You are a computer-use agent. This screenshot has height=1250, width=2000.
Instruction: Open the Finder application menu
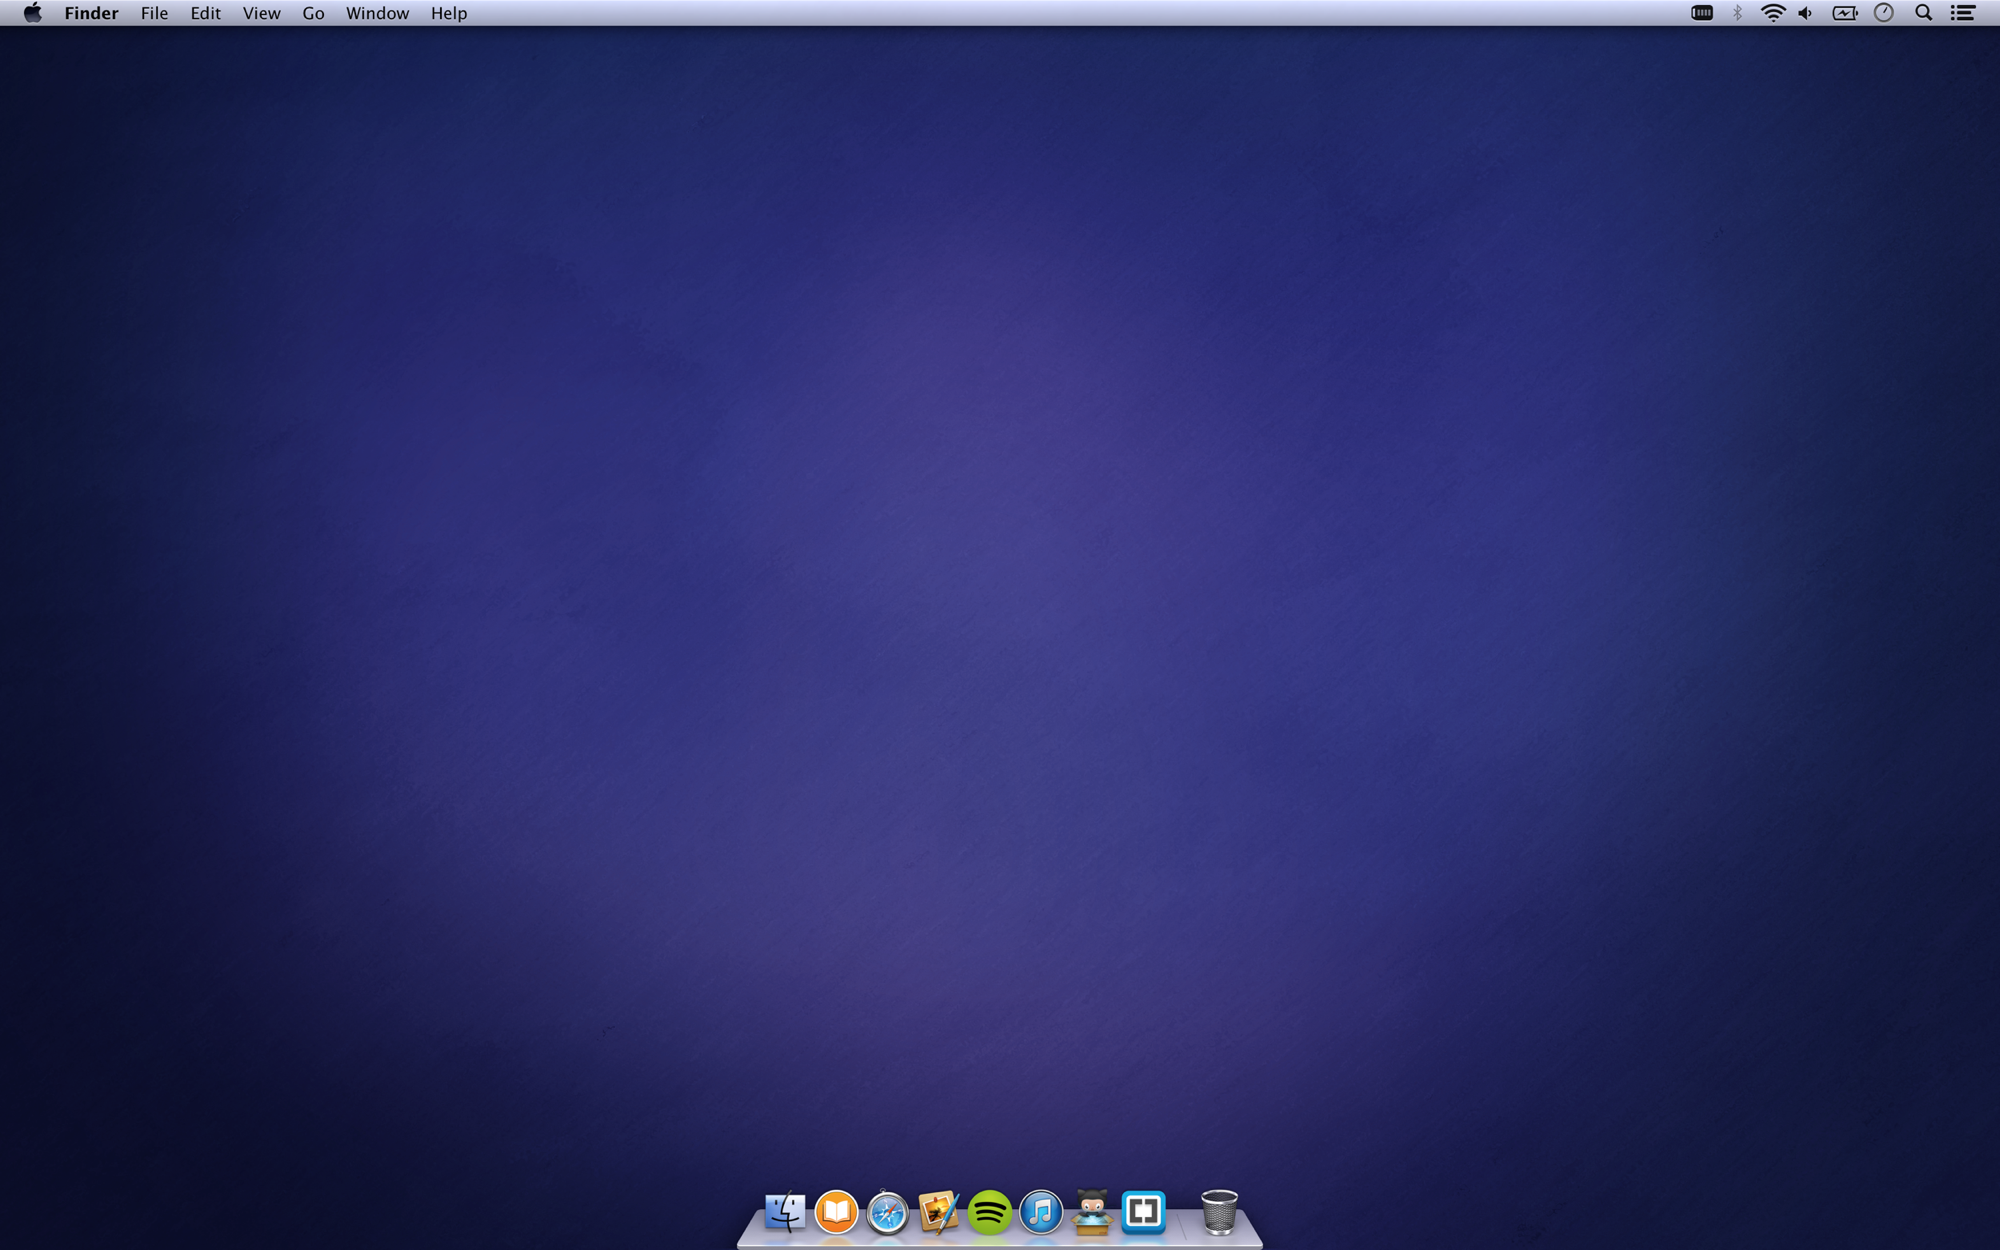tap(91, 13)
